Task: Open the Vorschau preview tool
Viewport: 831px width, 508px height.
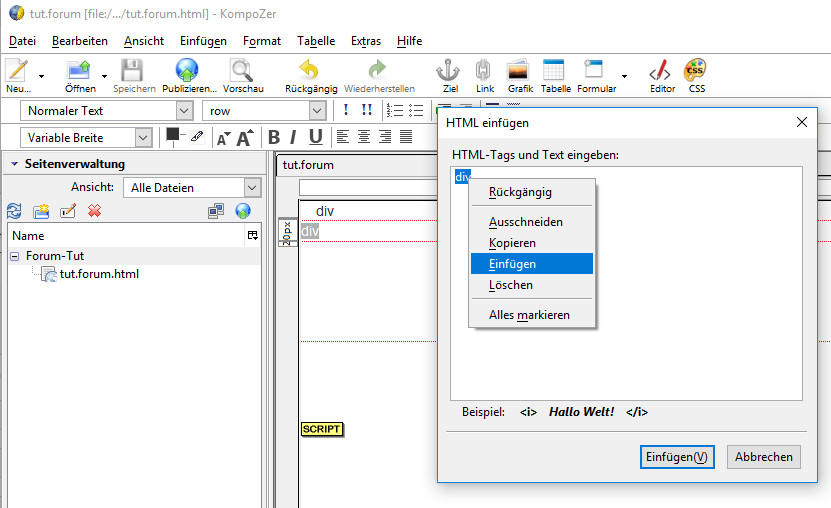Action: 241,71
